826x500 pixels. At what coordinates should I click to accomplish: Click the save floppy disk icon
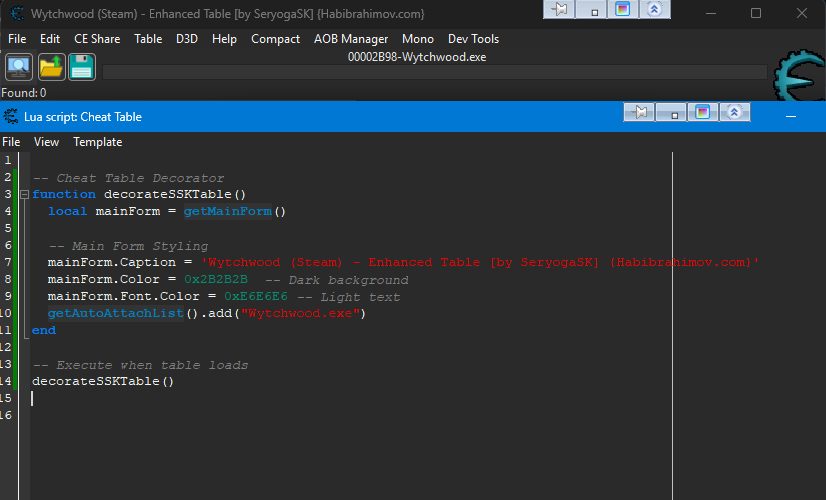coord(82,67)
